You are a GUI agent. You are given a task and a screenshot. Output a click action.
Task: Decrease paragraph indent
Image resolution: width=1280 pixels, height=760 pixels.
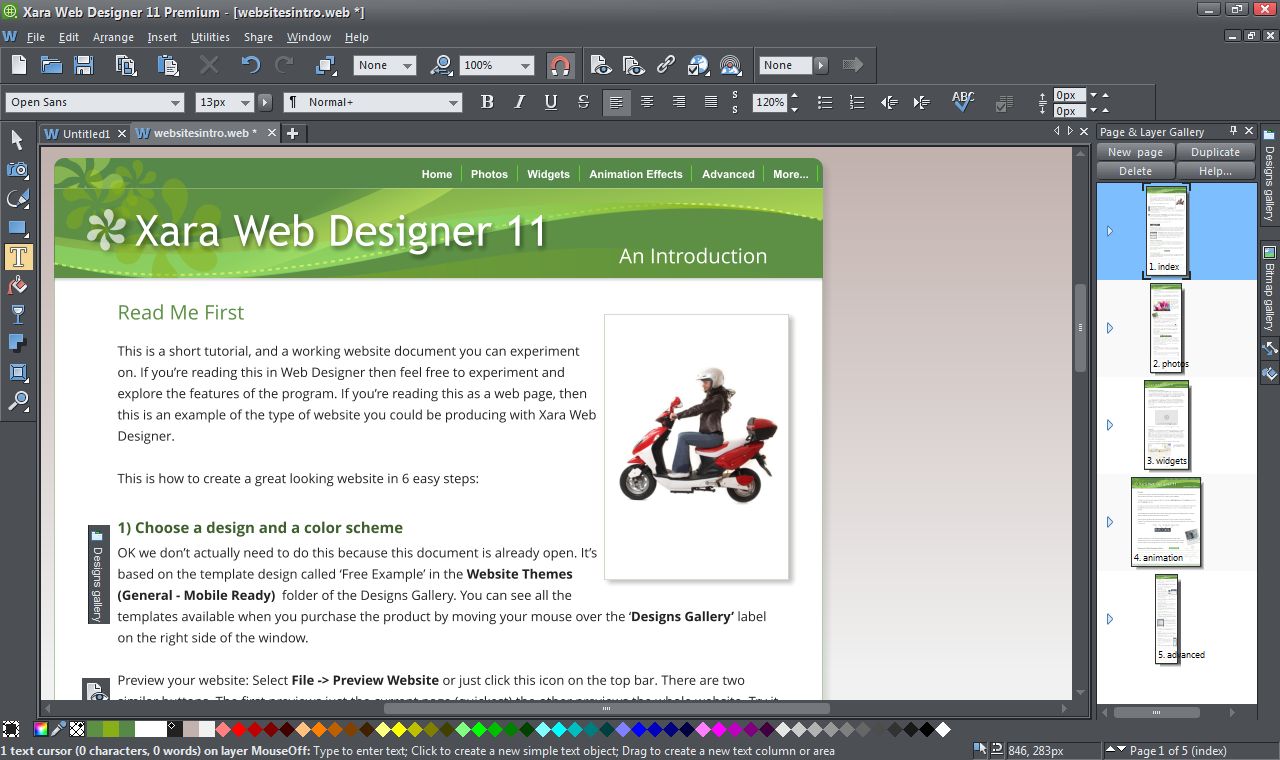[889, 102]
